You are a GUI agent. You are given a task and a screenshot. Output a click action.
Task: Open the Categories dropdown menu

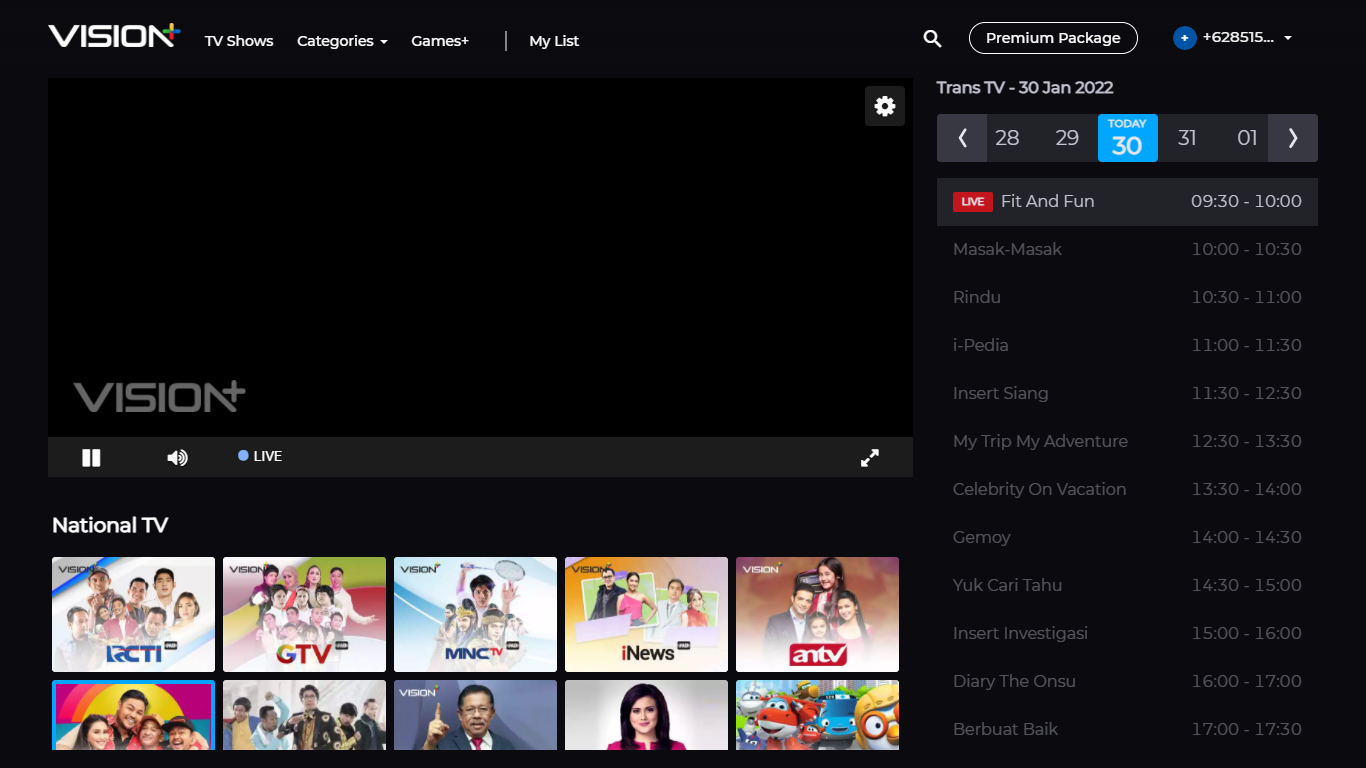pyautogui.click(x=342, y=41)
